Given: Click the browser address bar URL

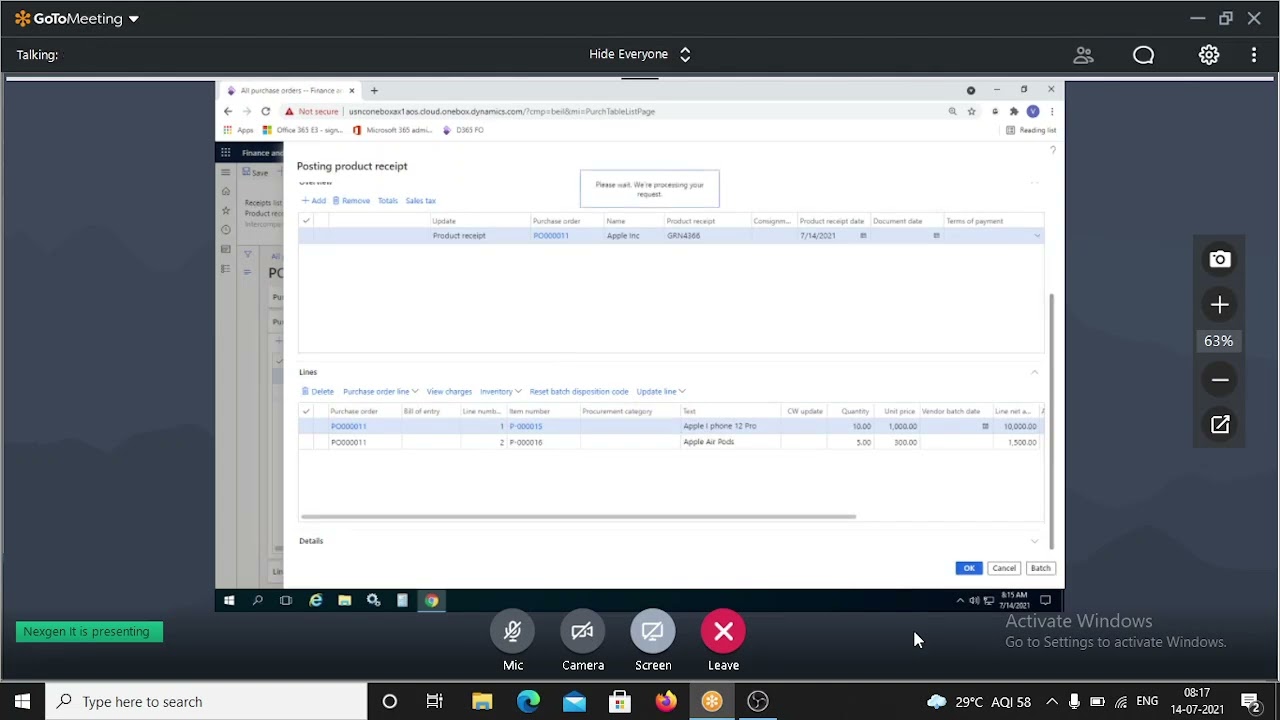Looking at the screenshot, I should pos(502,111).
